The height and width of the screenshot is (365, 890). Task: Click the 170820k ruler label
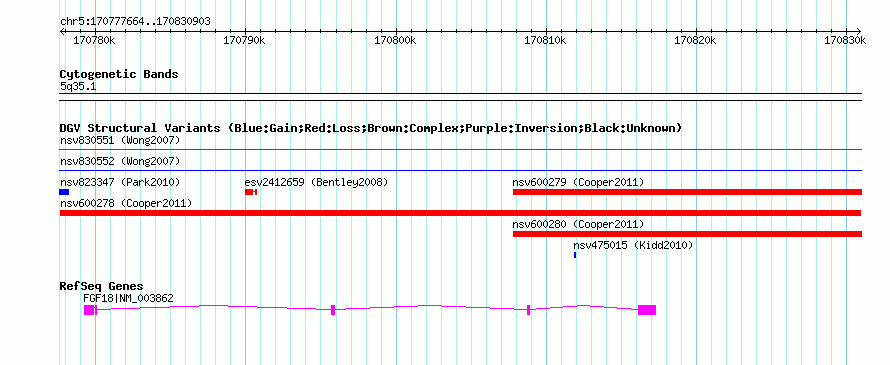[x=695, y=40]
